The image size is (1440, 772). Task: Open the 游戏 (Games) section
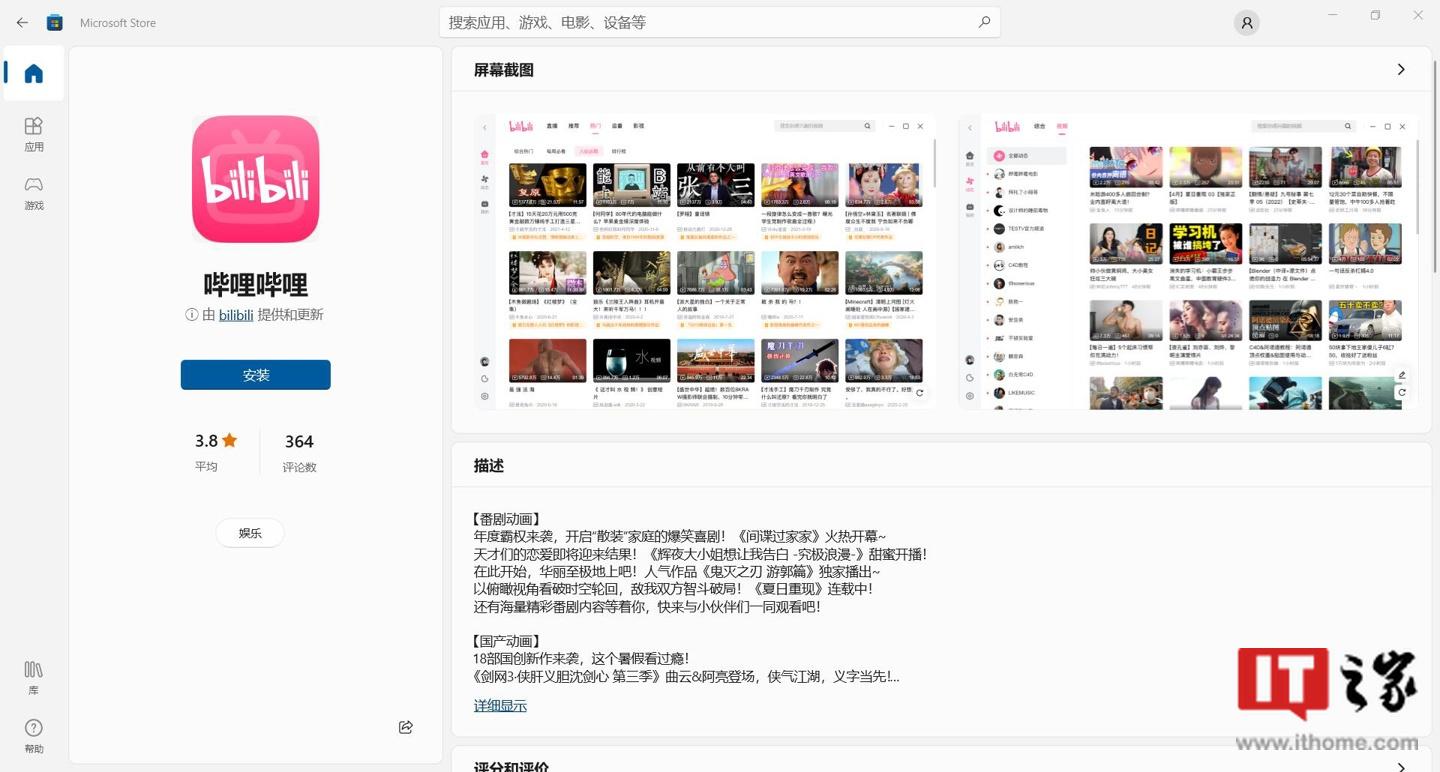[x=33, y=193]
